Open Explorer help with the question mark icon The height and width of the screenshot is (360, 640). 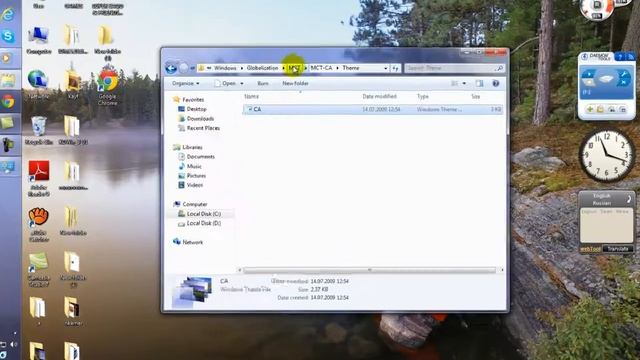point(496,83)
